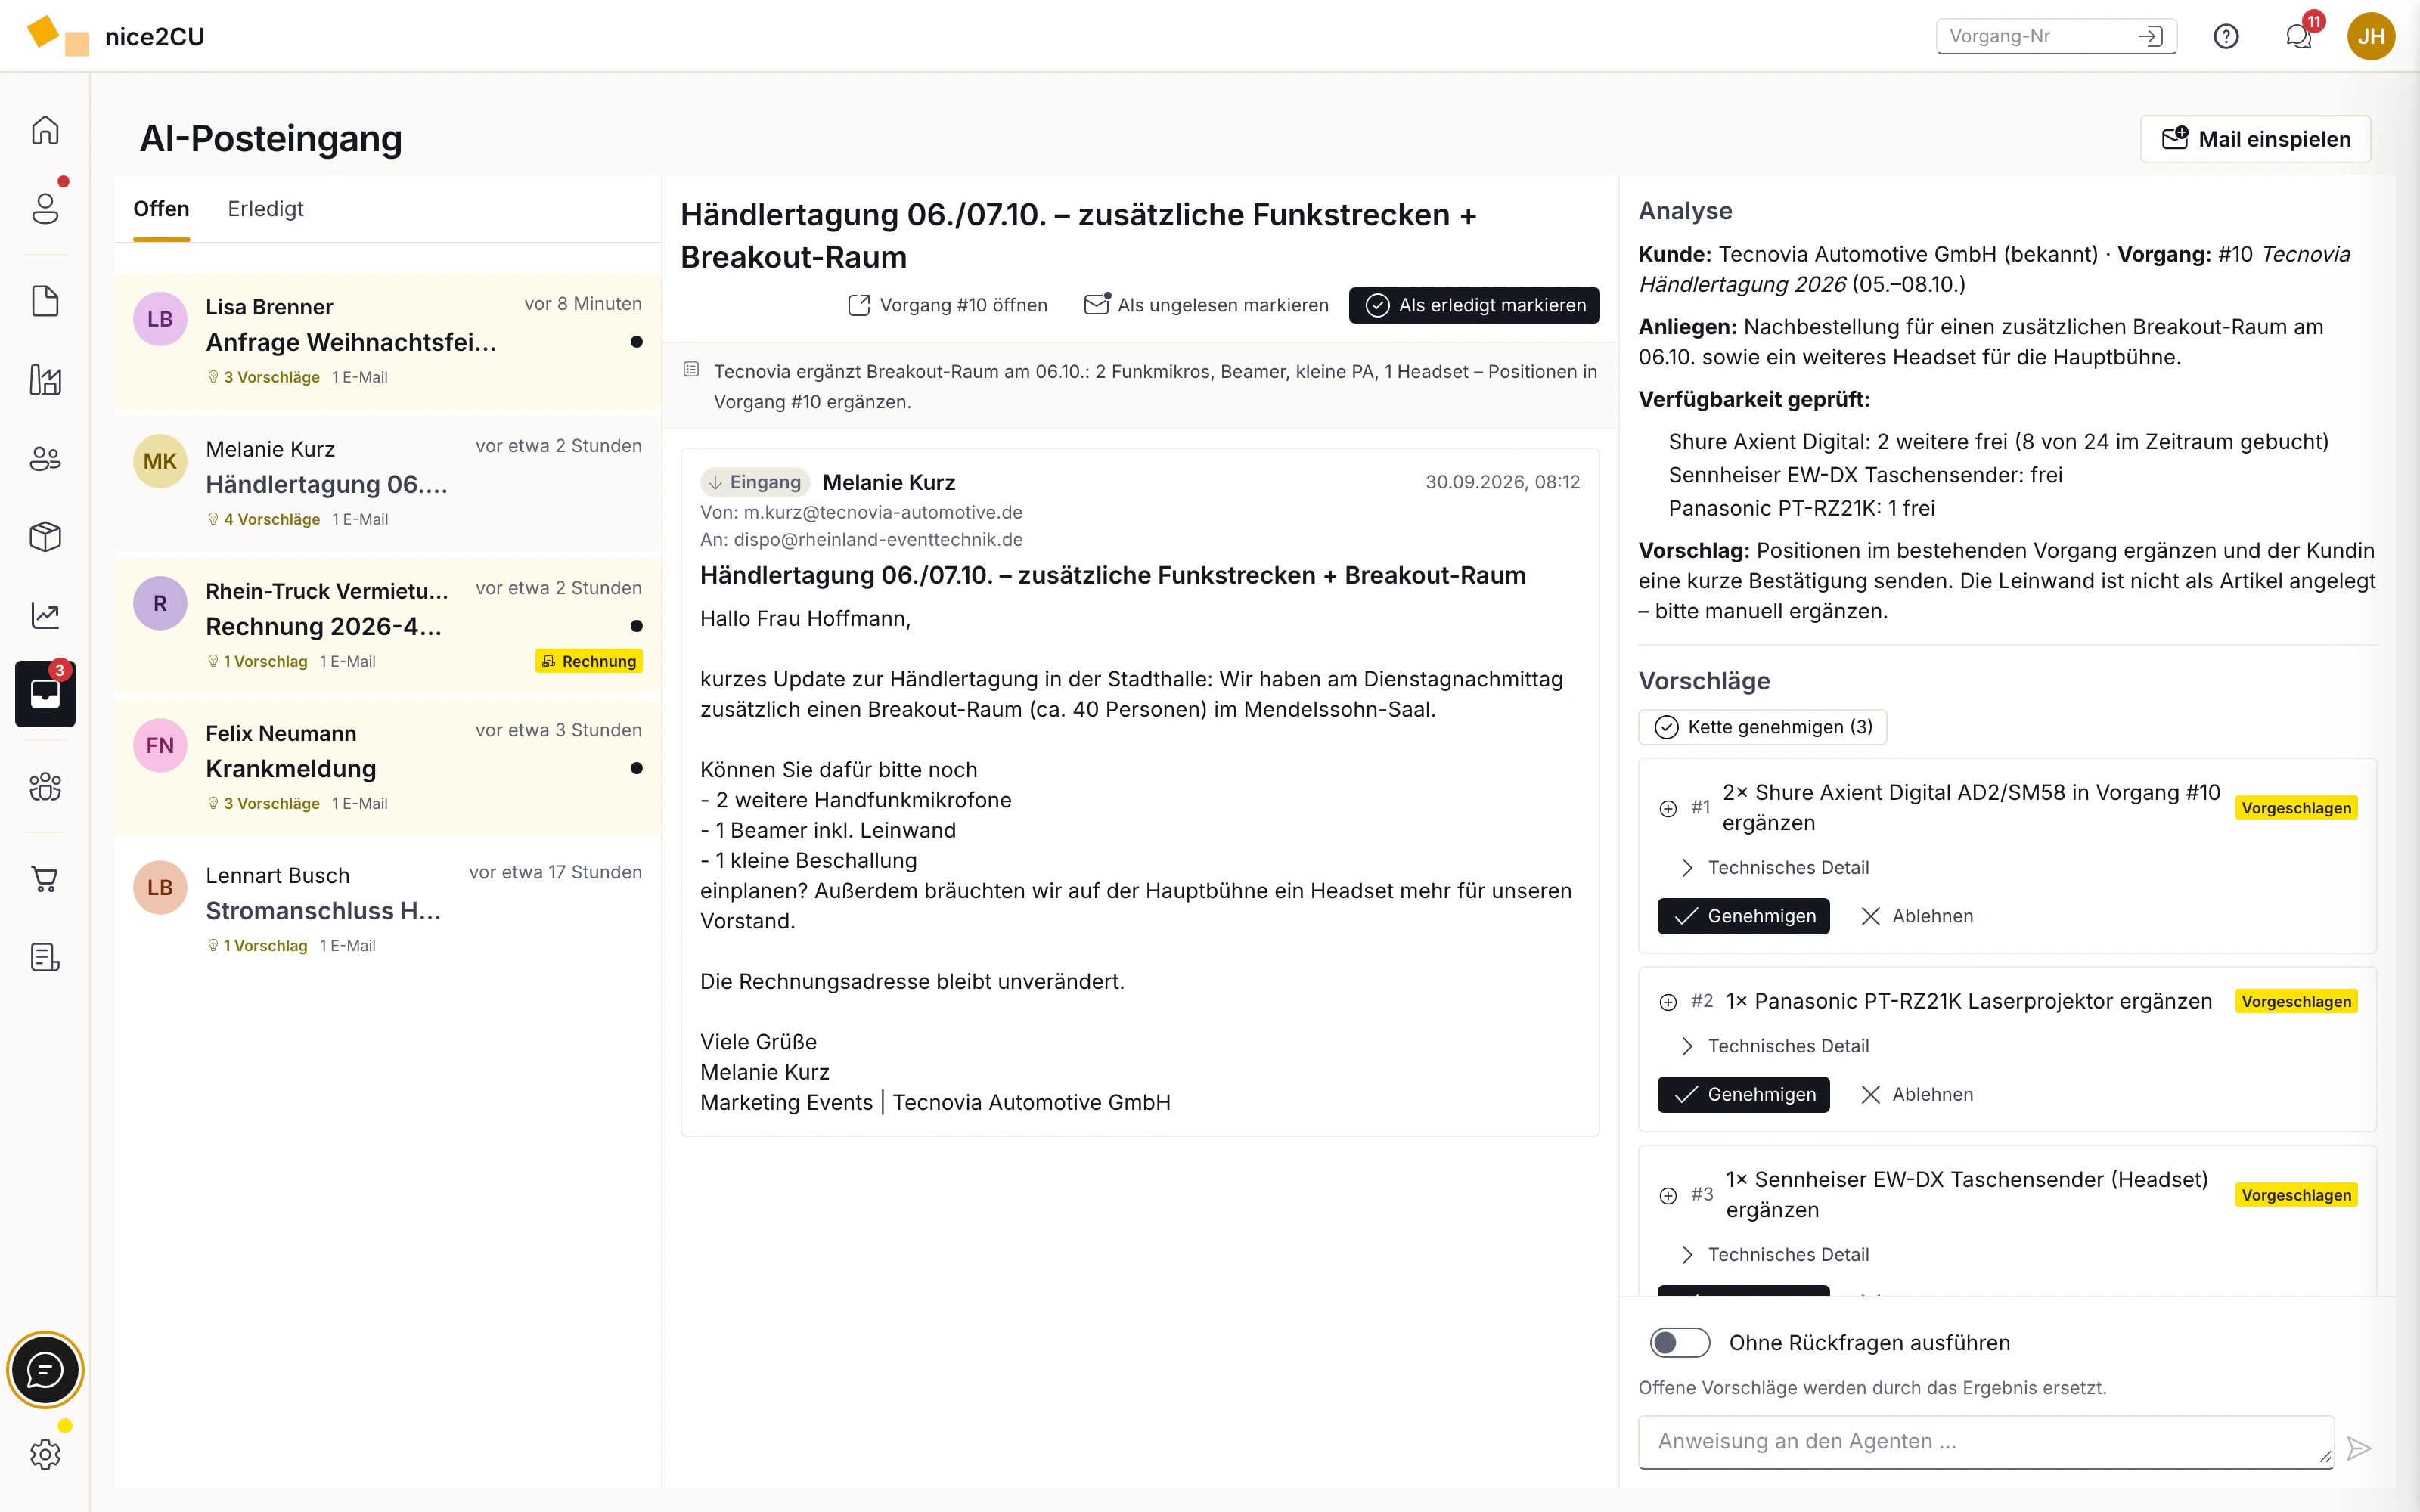Open the inbox icon with badge 3

(45, 693)
